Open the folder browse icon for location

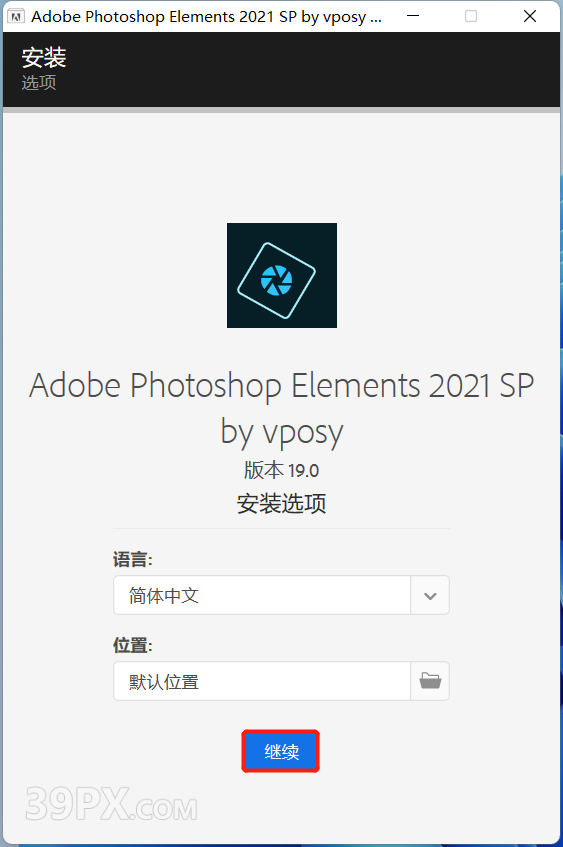[430, 681]
